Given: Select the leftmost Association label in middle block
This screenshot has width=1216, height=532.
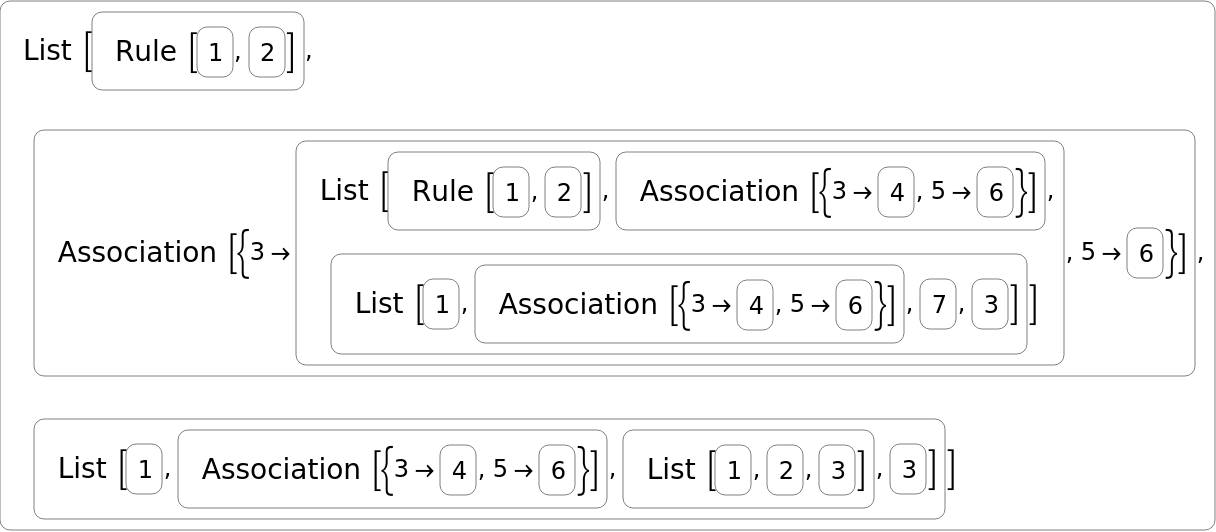Looking at the screenshot, I should [x=137, y=253].
